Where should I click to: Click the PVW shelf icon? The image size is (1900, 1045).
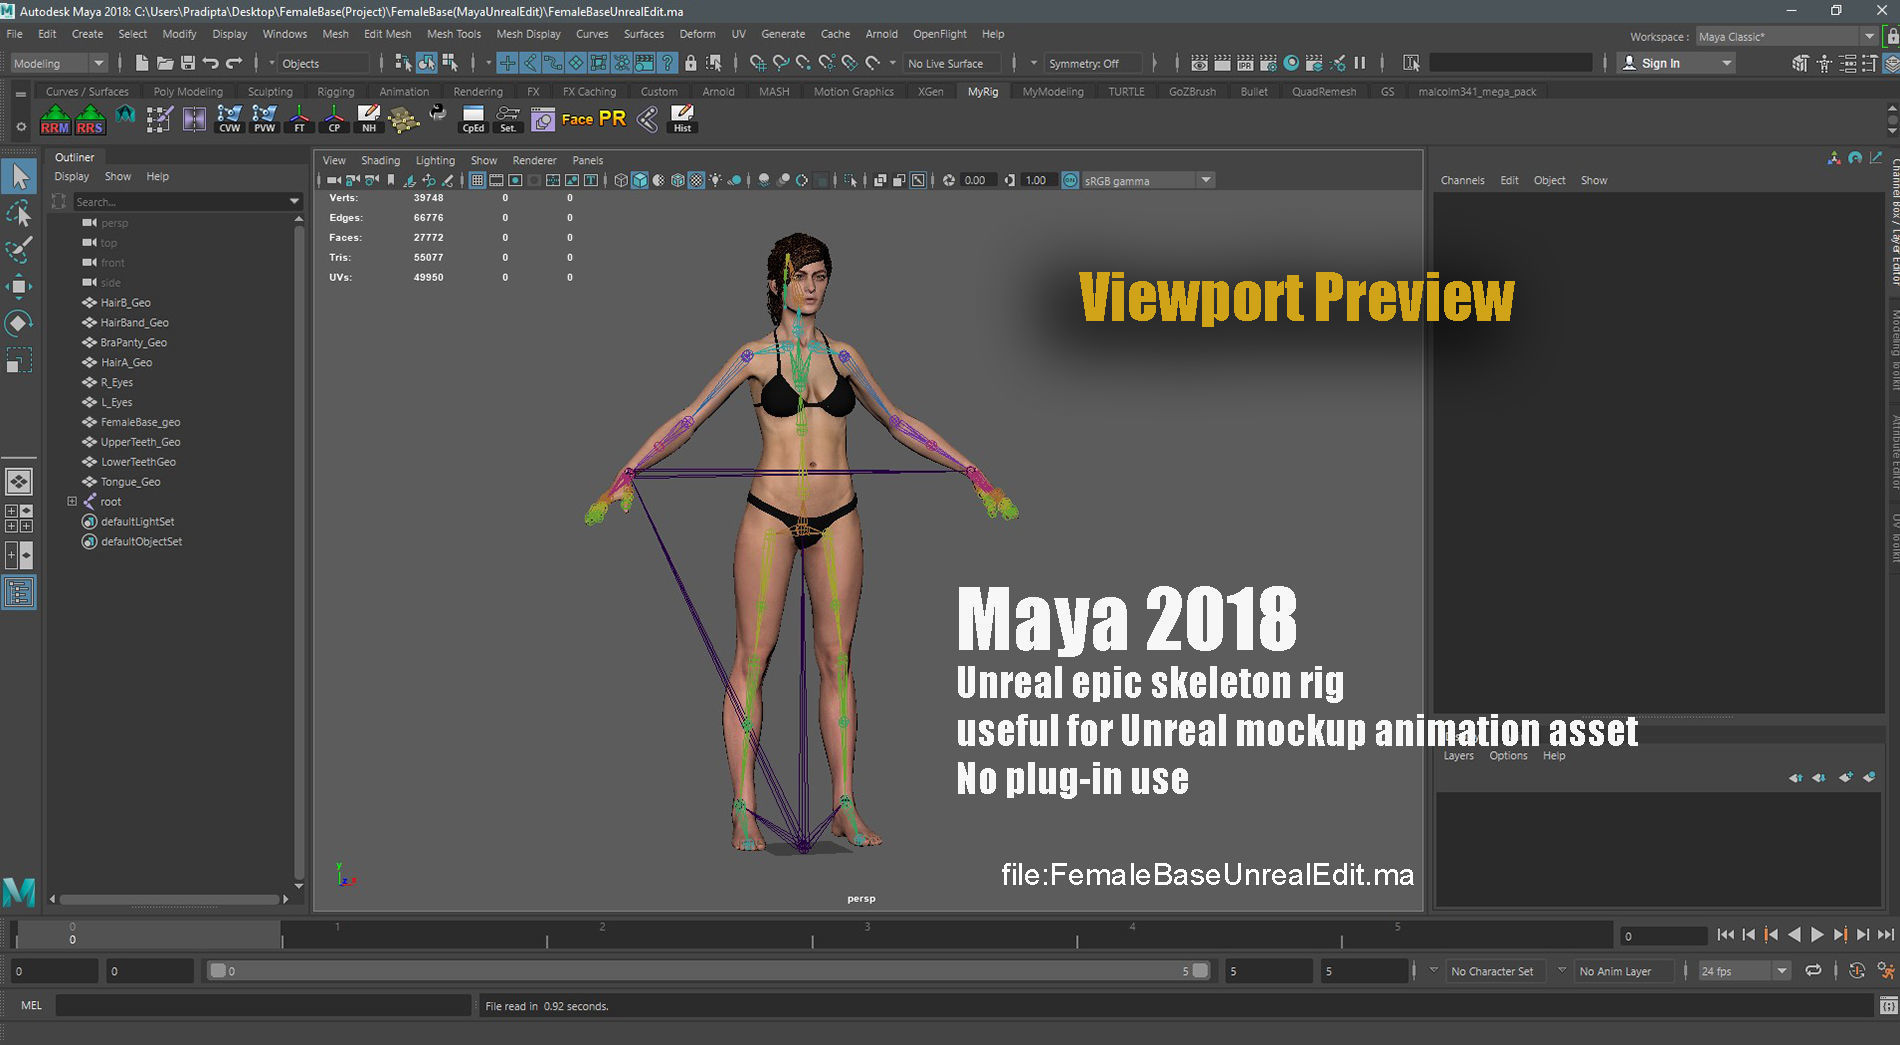264,120
